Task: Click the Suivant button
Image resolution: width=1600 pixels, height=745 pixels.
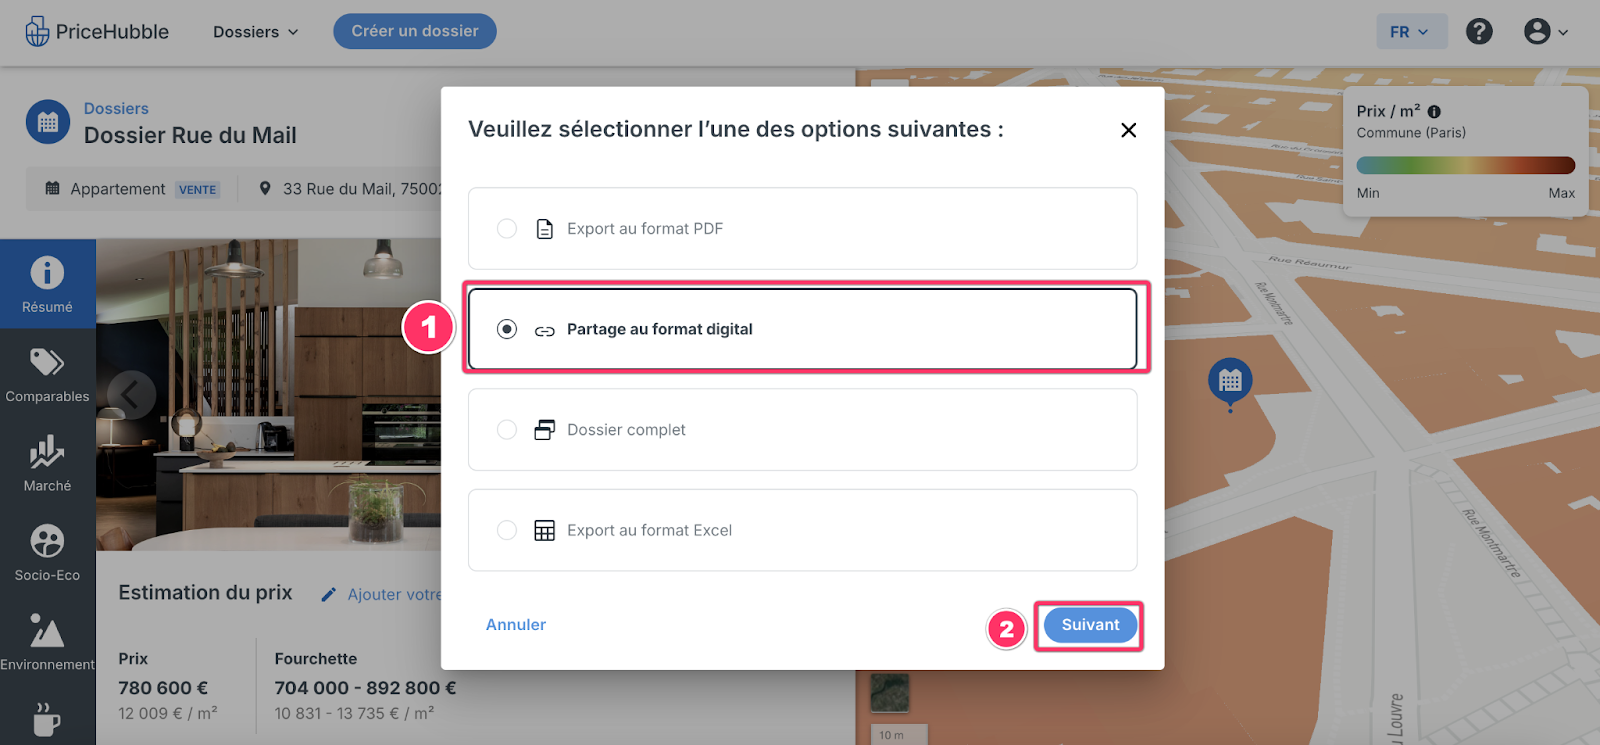Action: (1090, 625)
